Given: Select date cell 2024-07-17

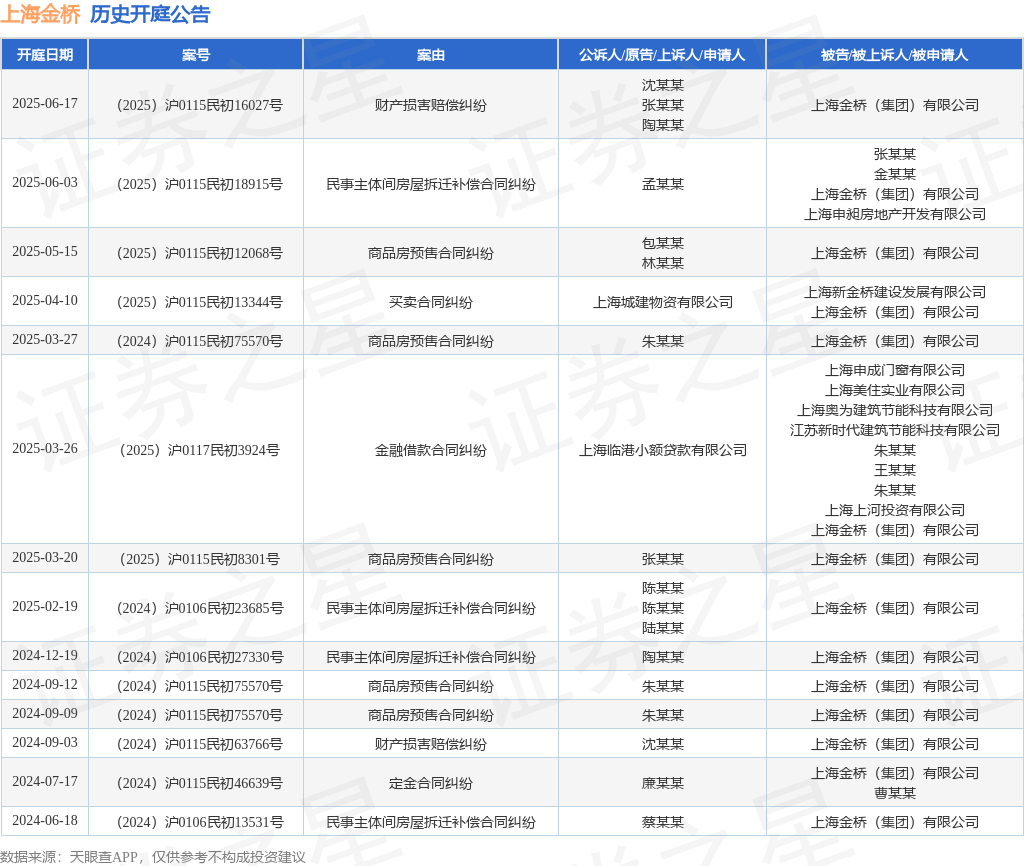Looking at the screenshot, I should pyautogui.click(x=44, y=782).
